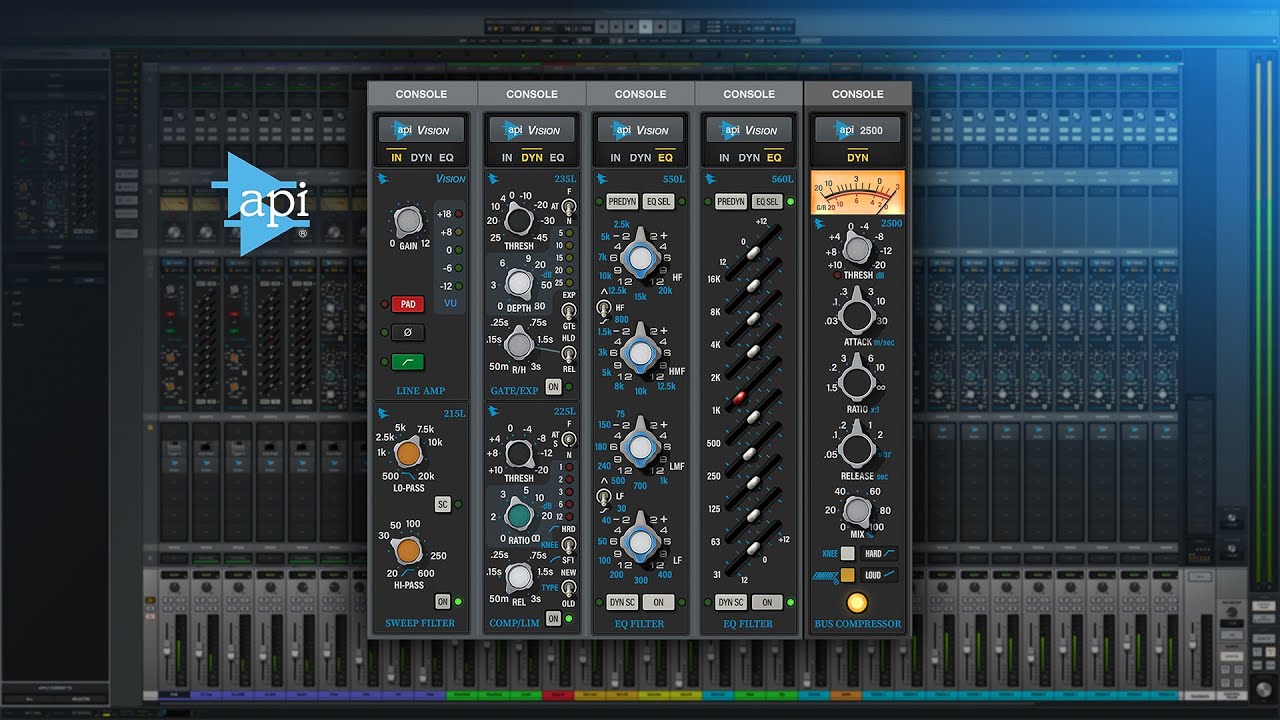The width and height of the screenshot is (1280, 720).
Task: Flip the TYPE NEW/OLD switch on 225L
Action: (x=570, y=588)
